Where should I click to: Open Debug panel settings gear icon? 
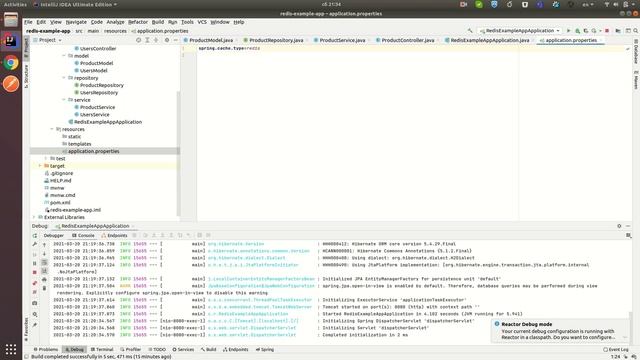619,226
